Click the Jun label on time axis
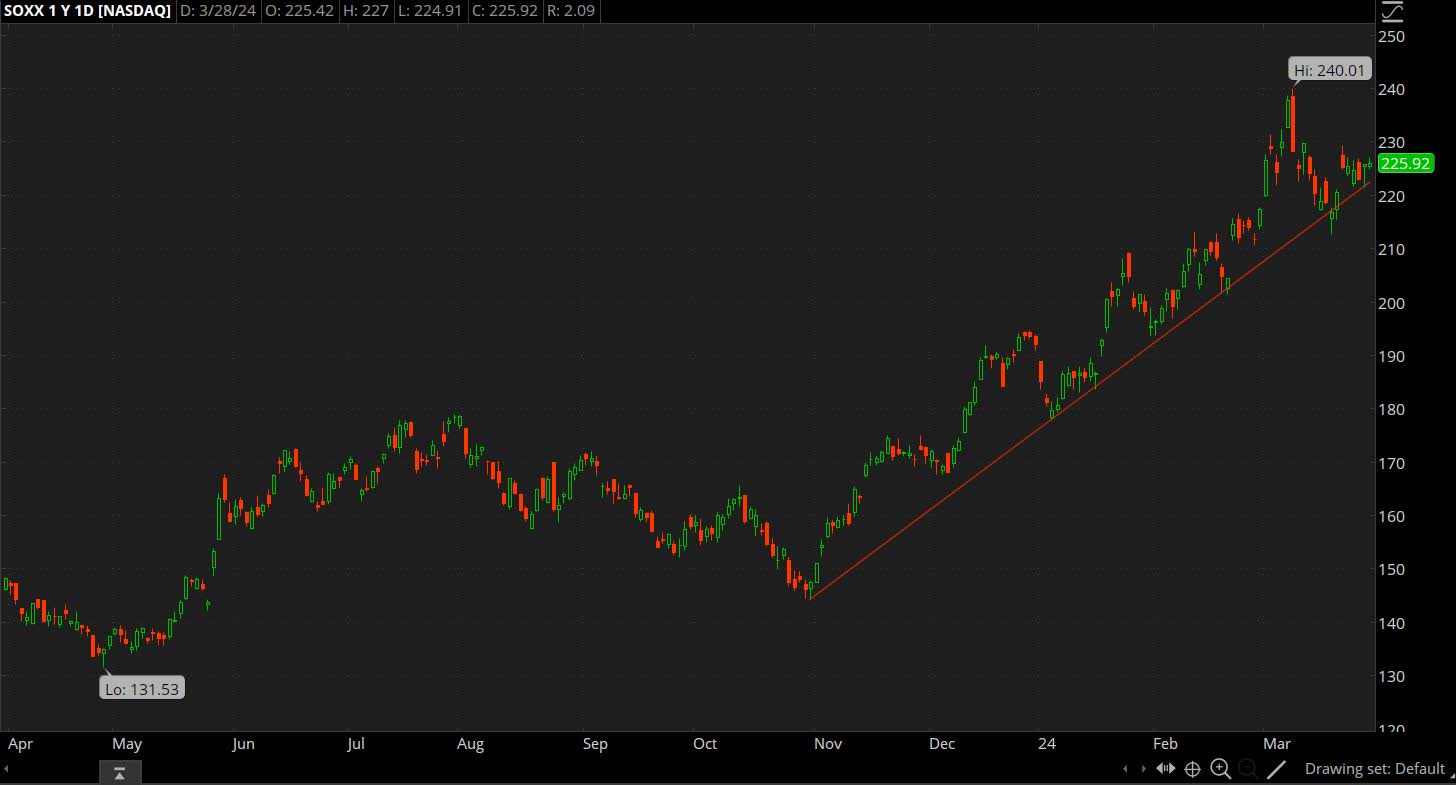The height and width of the screenshot is (785, 1456). coord(243,744)
